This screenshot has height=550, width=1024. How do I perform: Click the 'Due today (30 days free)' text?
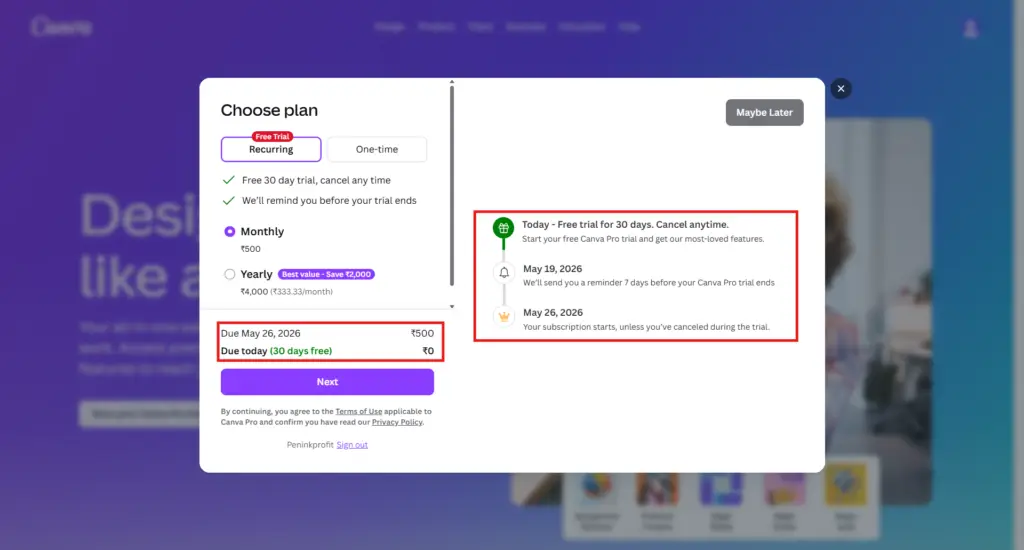pos(276,351)
